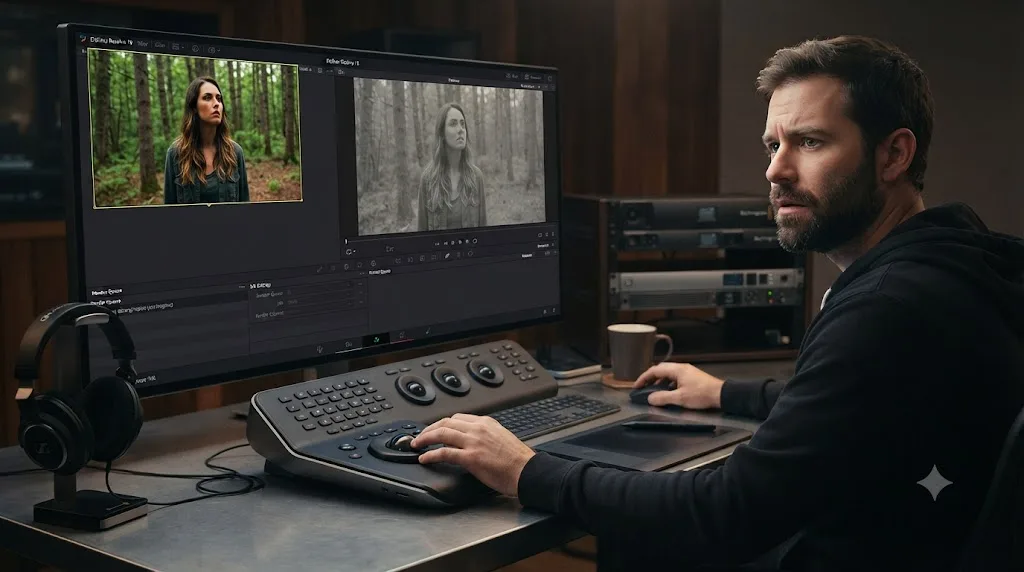Click the plain circle icon in the top menu bar
The height and width of the screenshot is (572, 1024).
point(195,48)
